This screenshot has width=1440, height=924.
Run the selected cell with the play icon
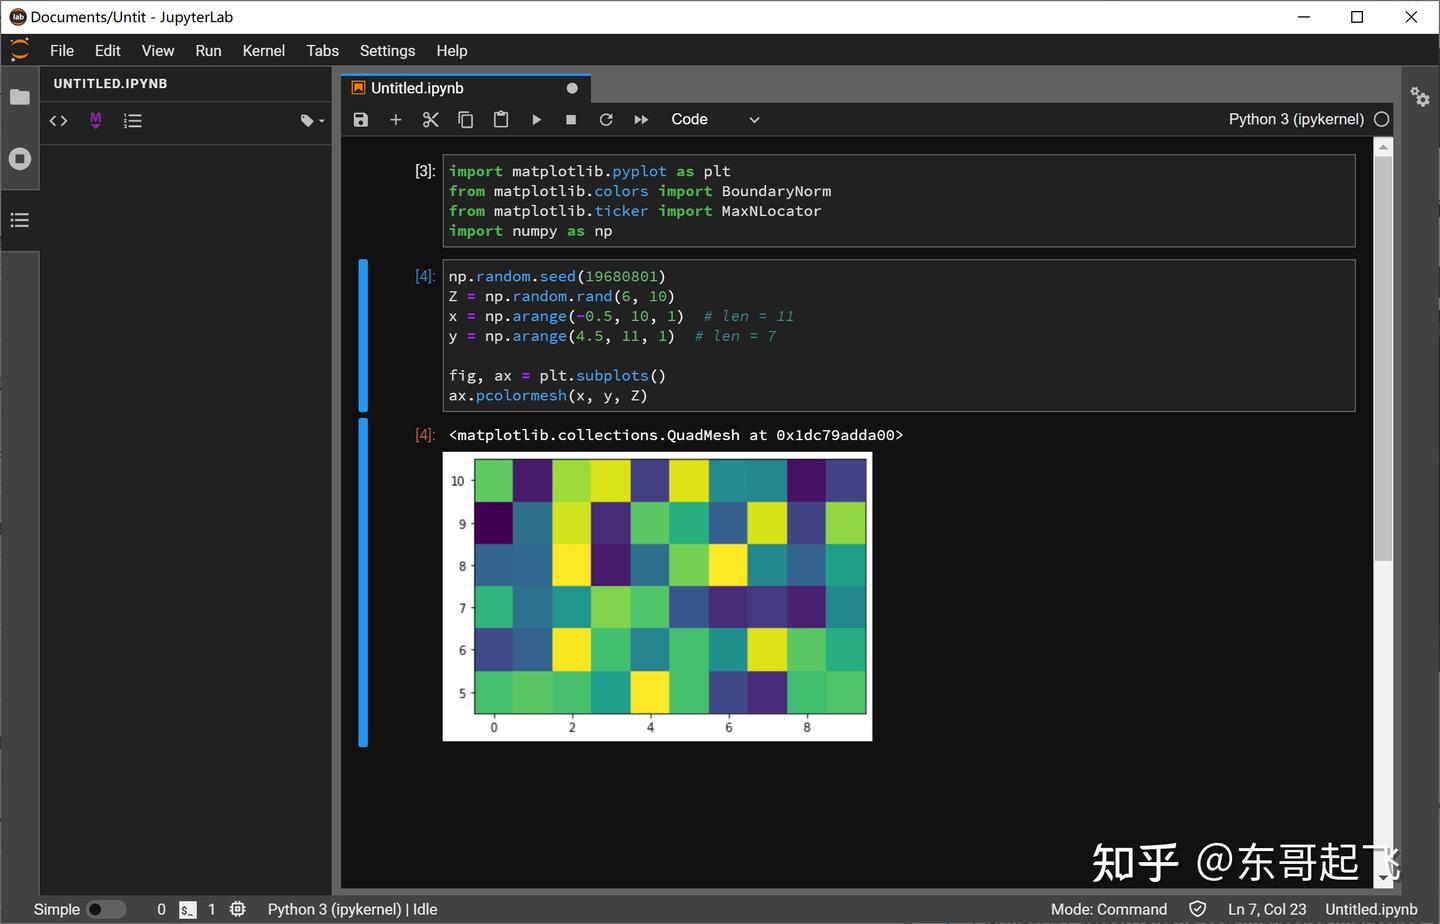coord(537,119)
